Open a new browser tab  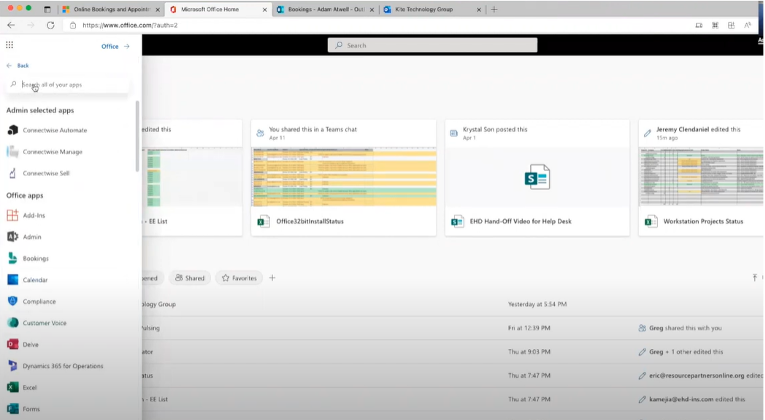click(x=494, y=9)
